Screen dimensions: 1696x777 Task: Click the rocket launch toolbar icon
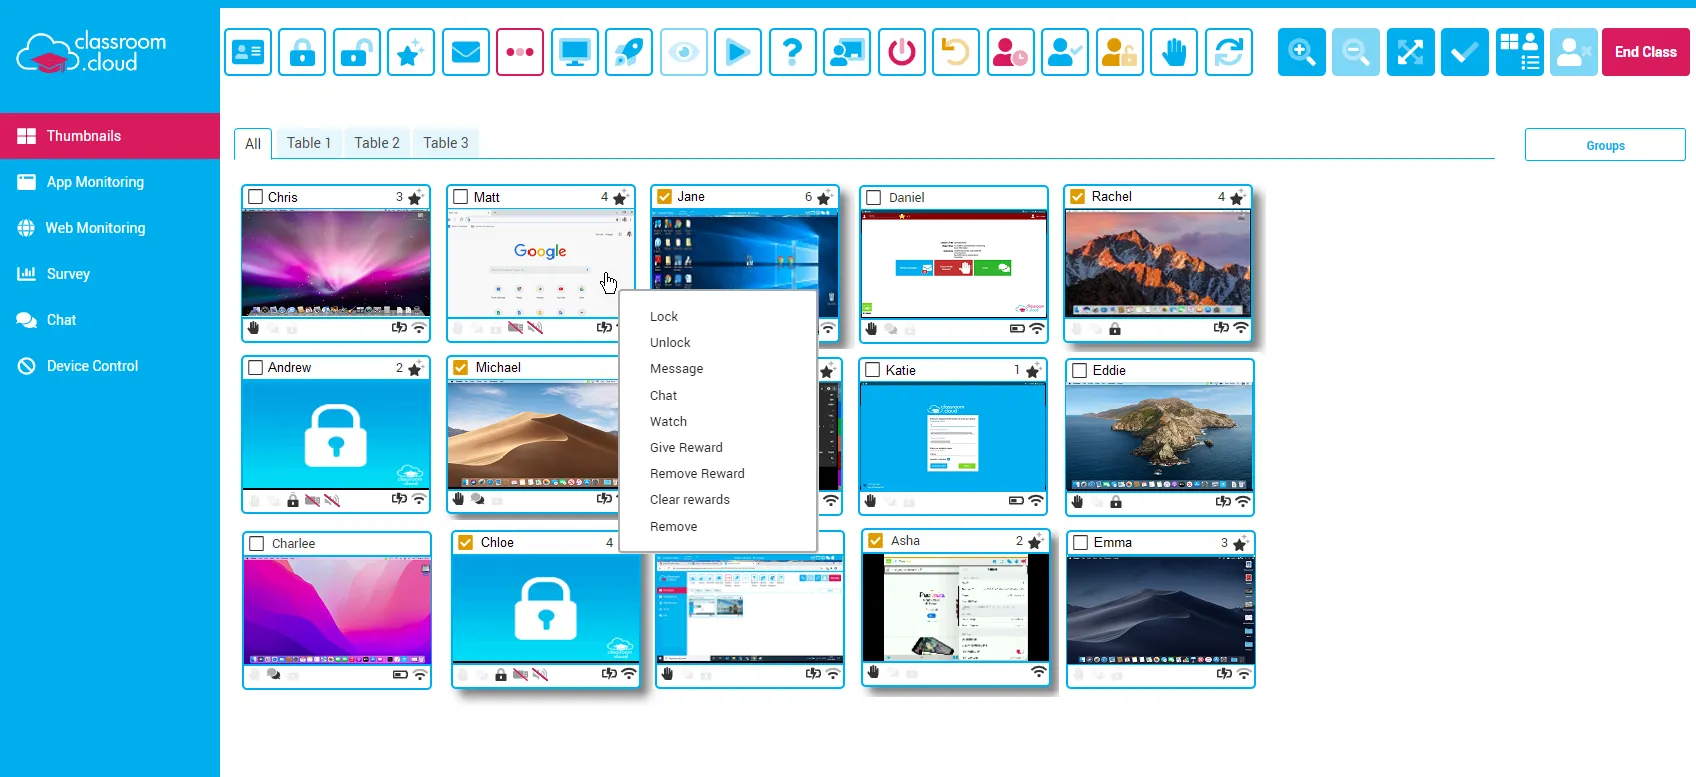pyautogui.click(x=629, y=52)
